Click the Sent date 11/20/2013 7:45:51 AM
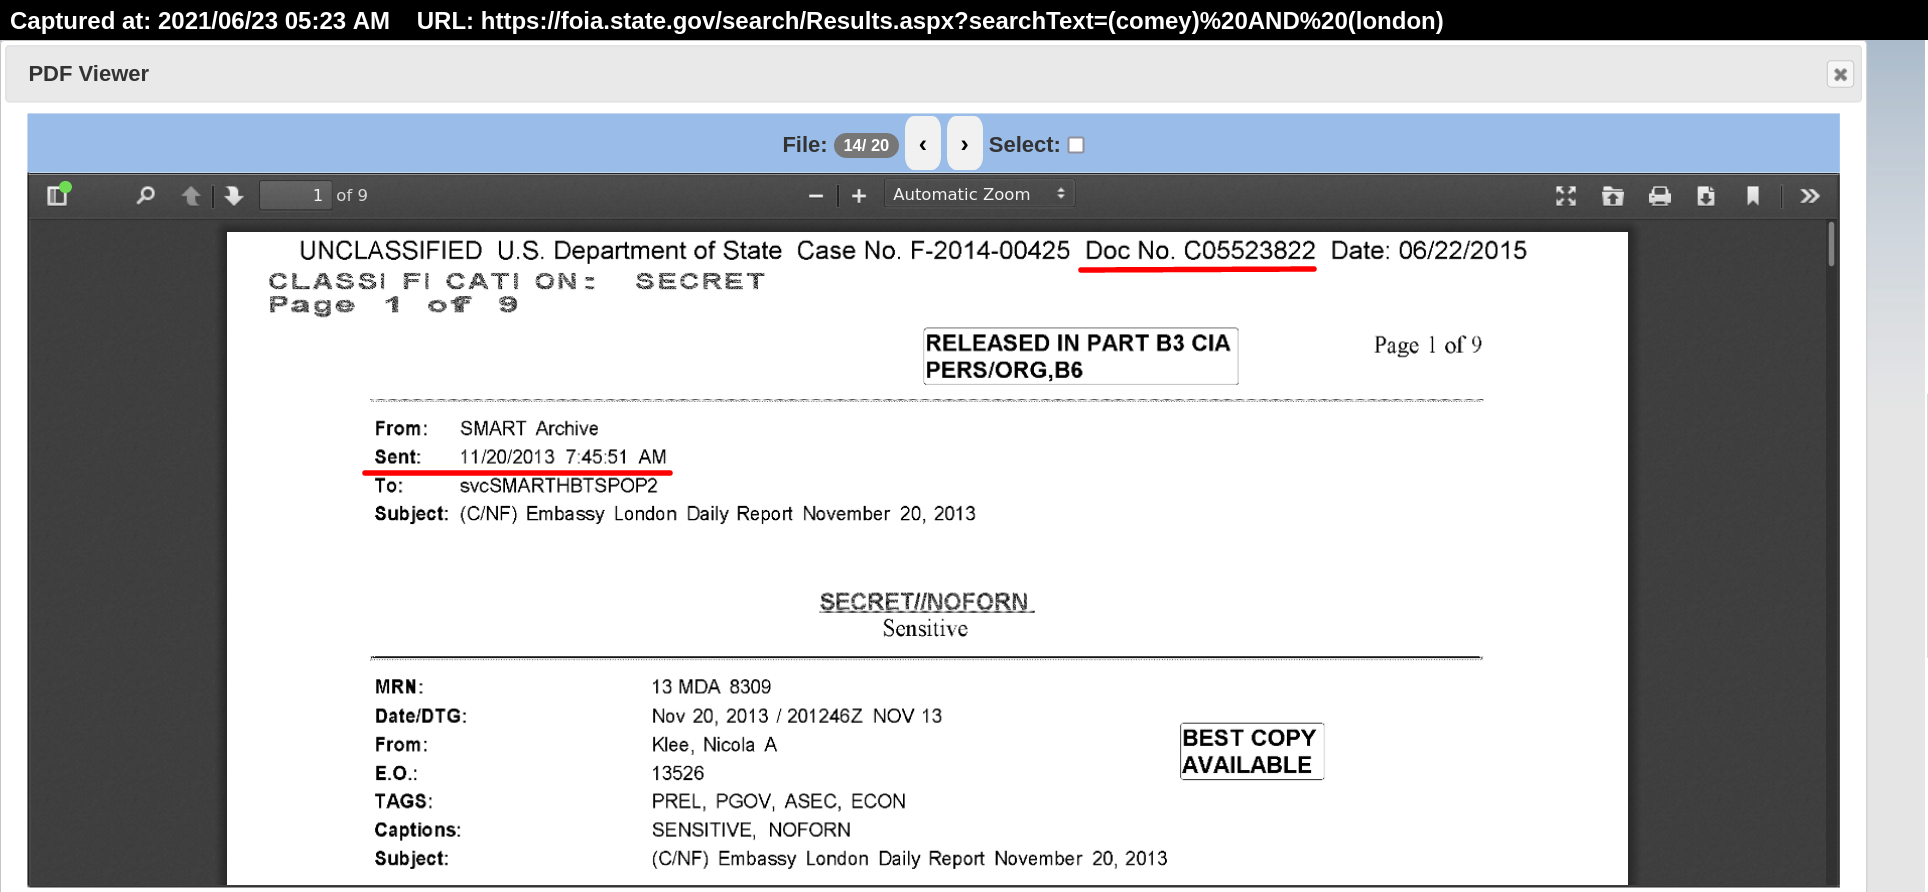Screen dimensions: 1928x892 [563, 457]
